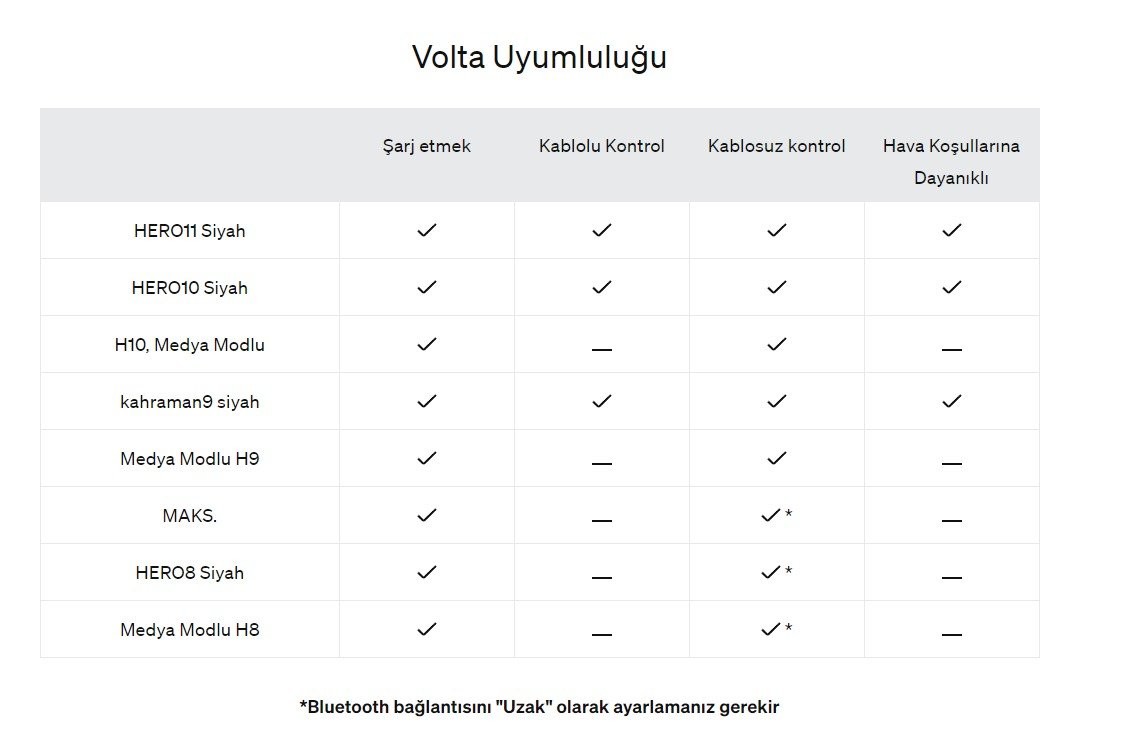Click kahraman9 siyah Hava Koşullarına Dayanıklı checkmark
1128x746 pixels.
[952, 401]
